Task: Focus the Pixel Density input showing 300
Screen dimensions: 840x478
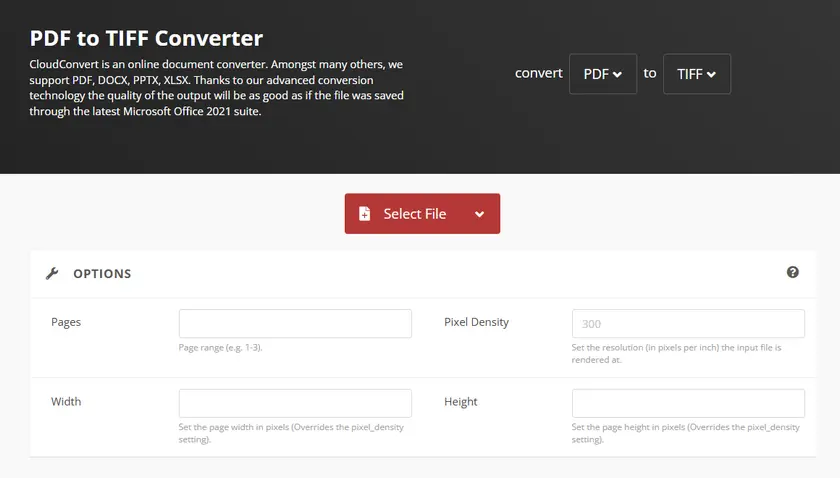Action: coord(688,323)
